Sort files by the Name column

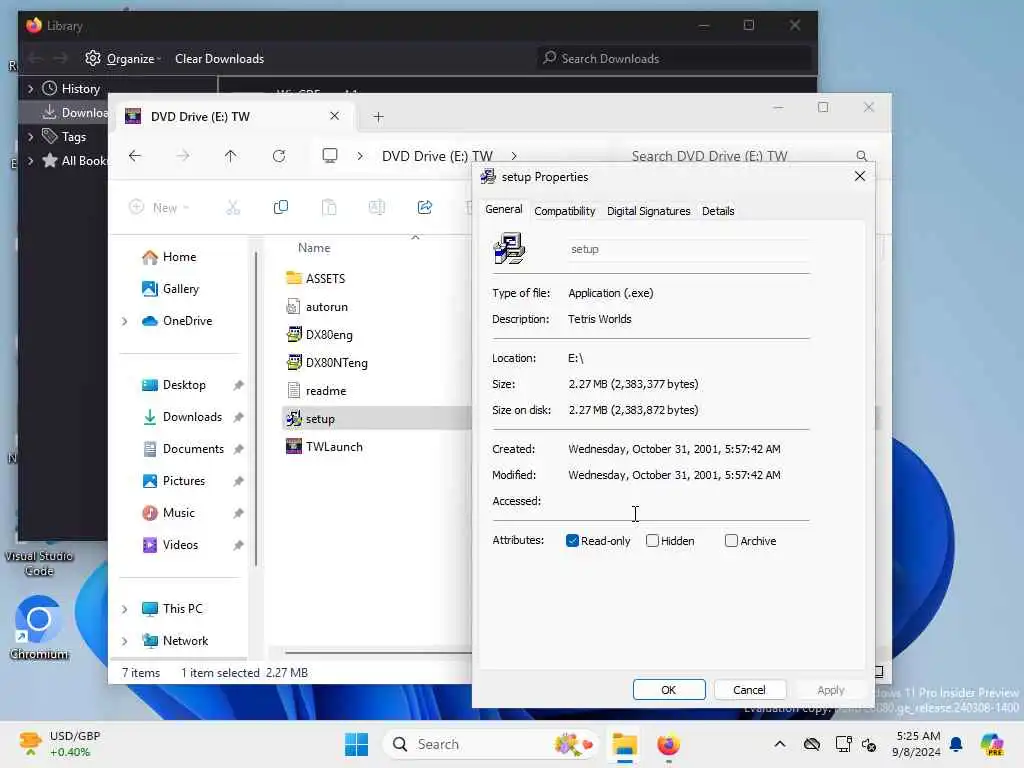(x=313, y=248)
